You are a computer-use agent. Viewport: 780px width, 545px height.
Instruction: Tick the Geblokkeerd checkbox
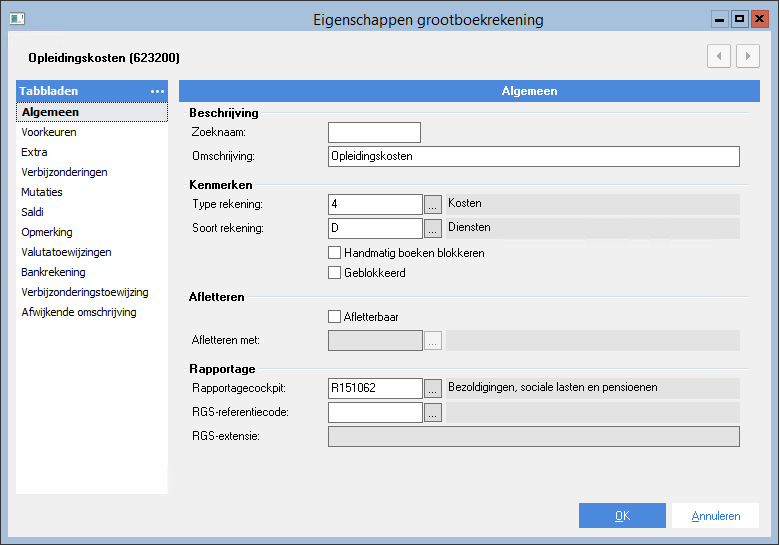point(334,272)
